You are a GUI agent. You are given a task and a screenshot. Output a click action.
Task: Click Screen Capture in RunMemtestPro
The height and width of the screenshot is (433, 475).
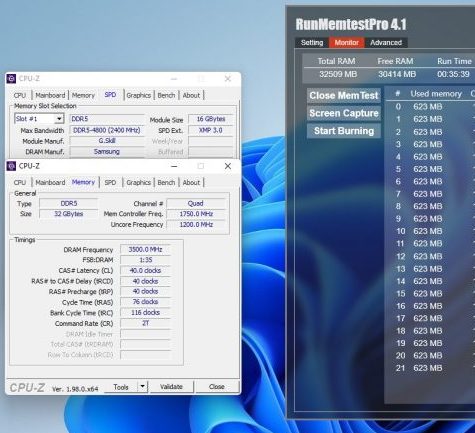pyautogui.click(x=344, y=113)
